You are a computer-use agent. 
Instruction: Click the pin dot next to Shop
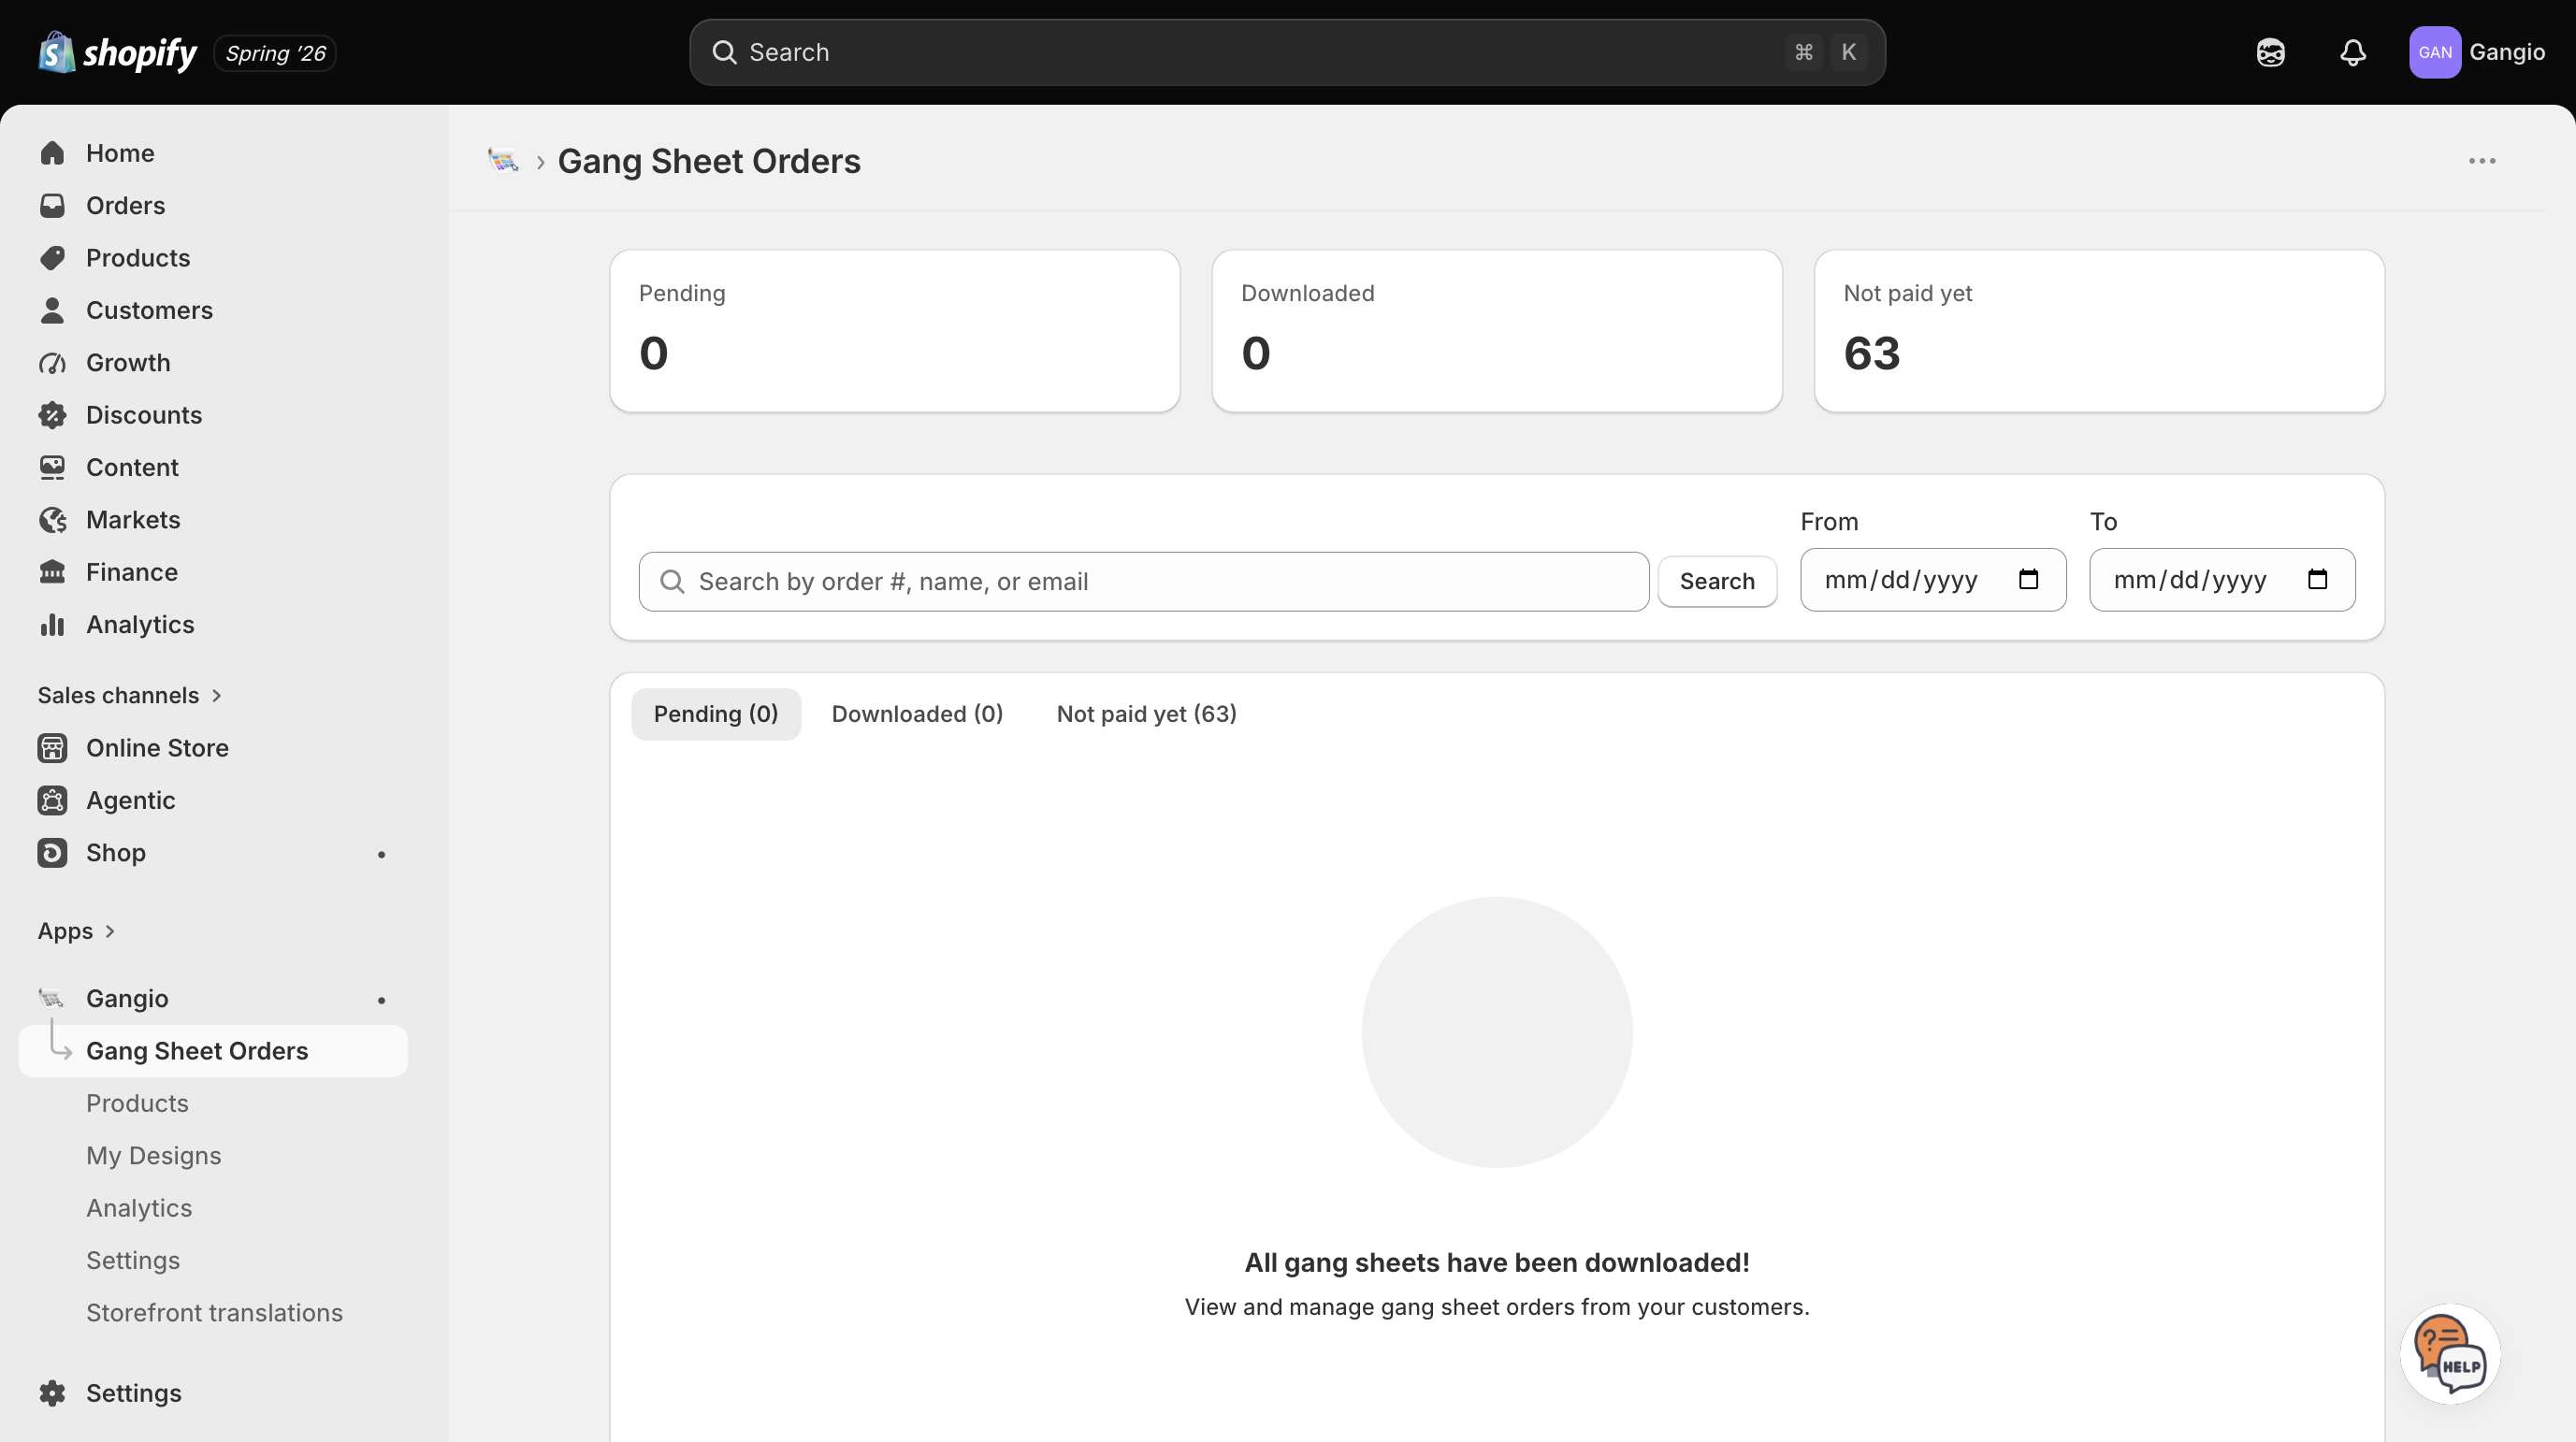[381, 854]
